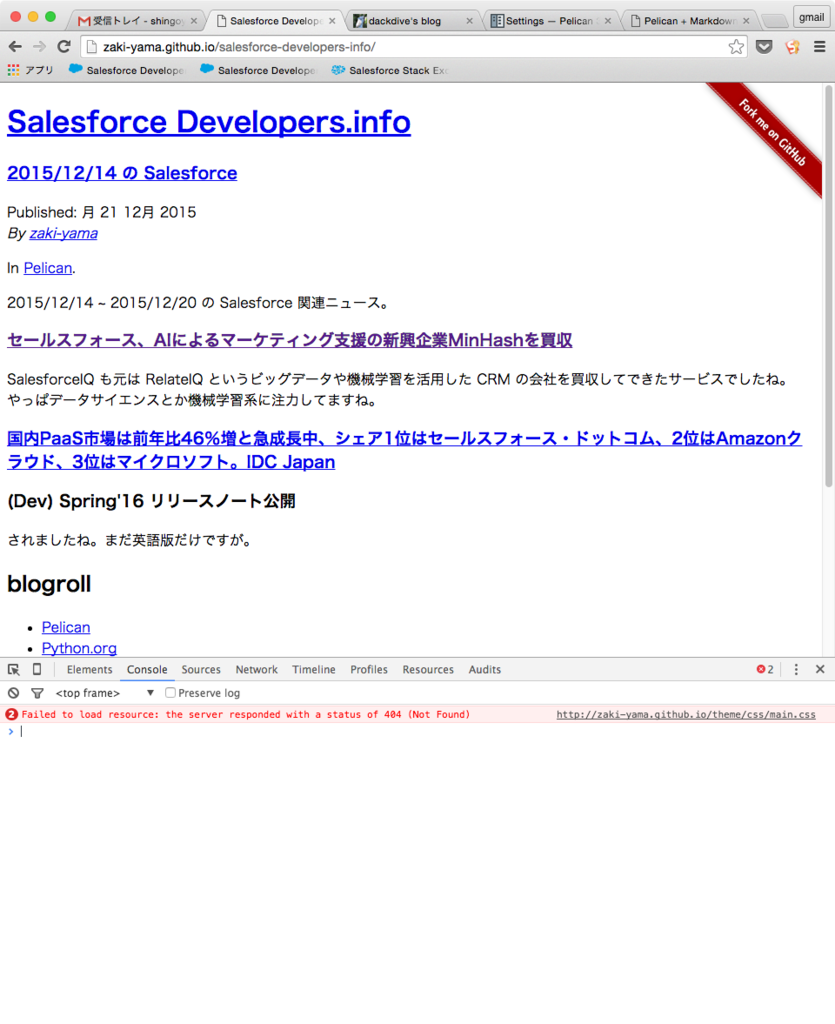Image resolution: width=835 pixels, height=1024 pixels.
Task: Open the top frame context dropdown
Action: coord(104,693)
